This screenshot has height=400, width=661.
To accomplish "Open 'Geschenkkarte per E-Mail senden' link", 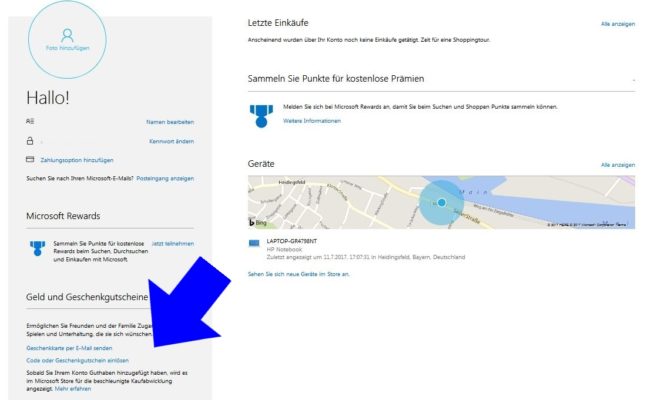I will (69, 348).
